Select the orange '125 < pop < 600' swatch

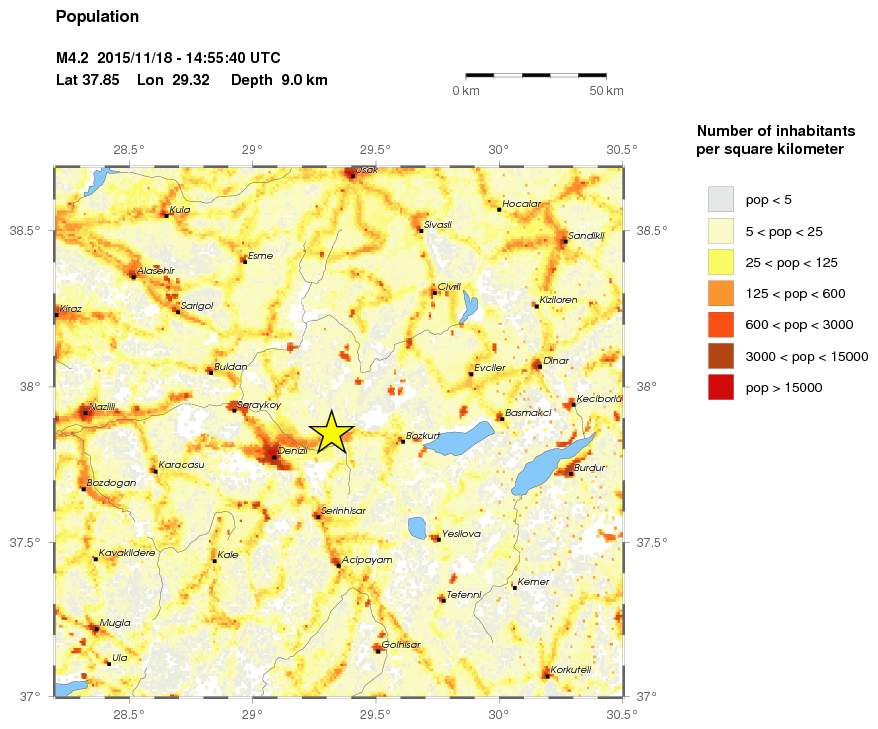click(x=720, y=293)
